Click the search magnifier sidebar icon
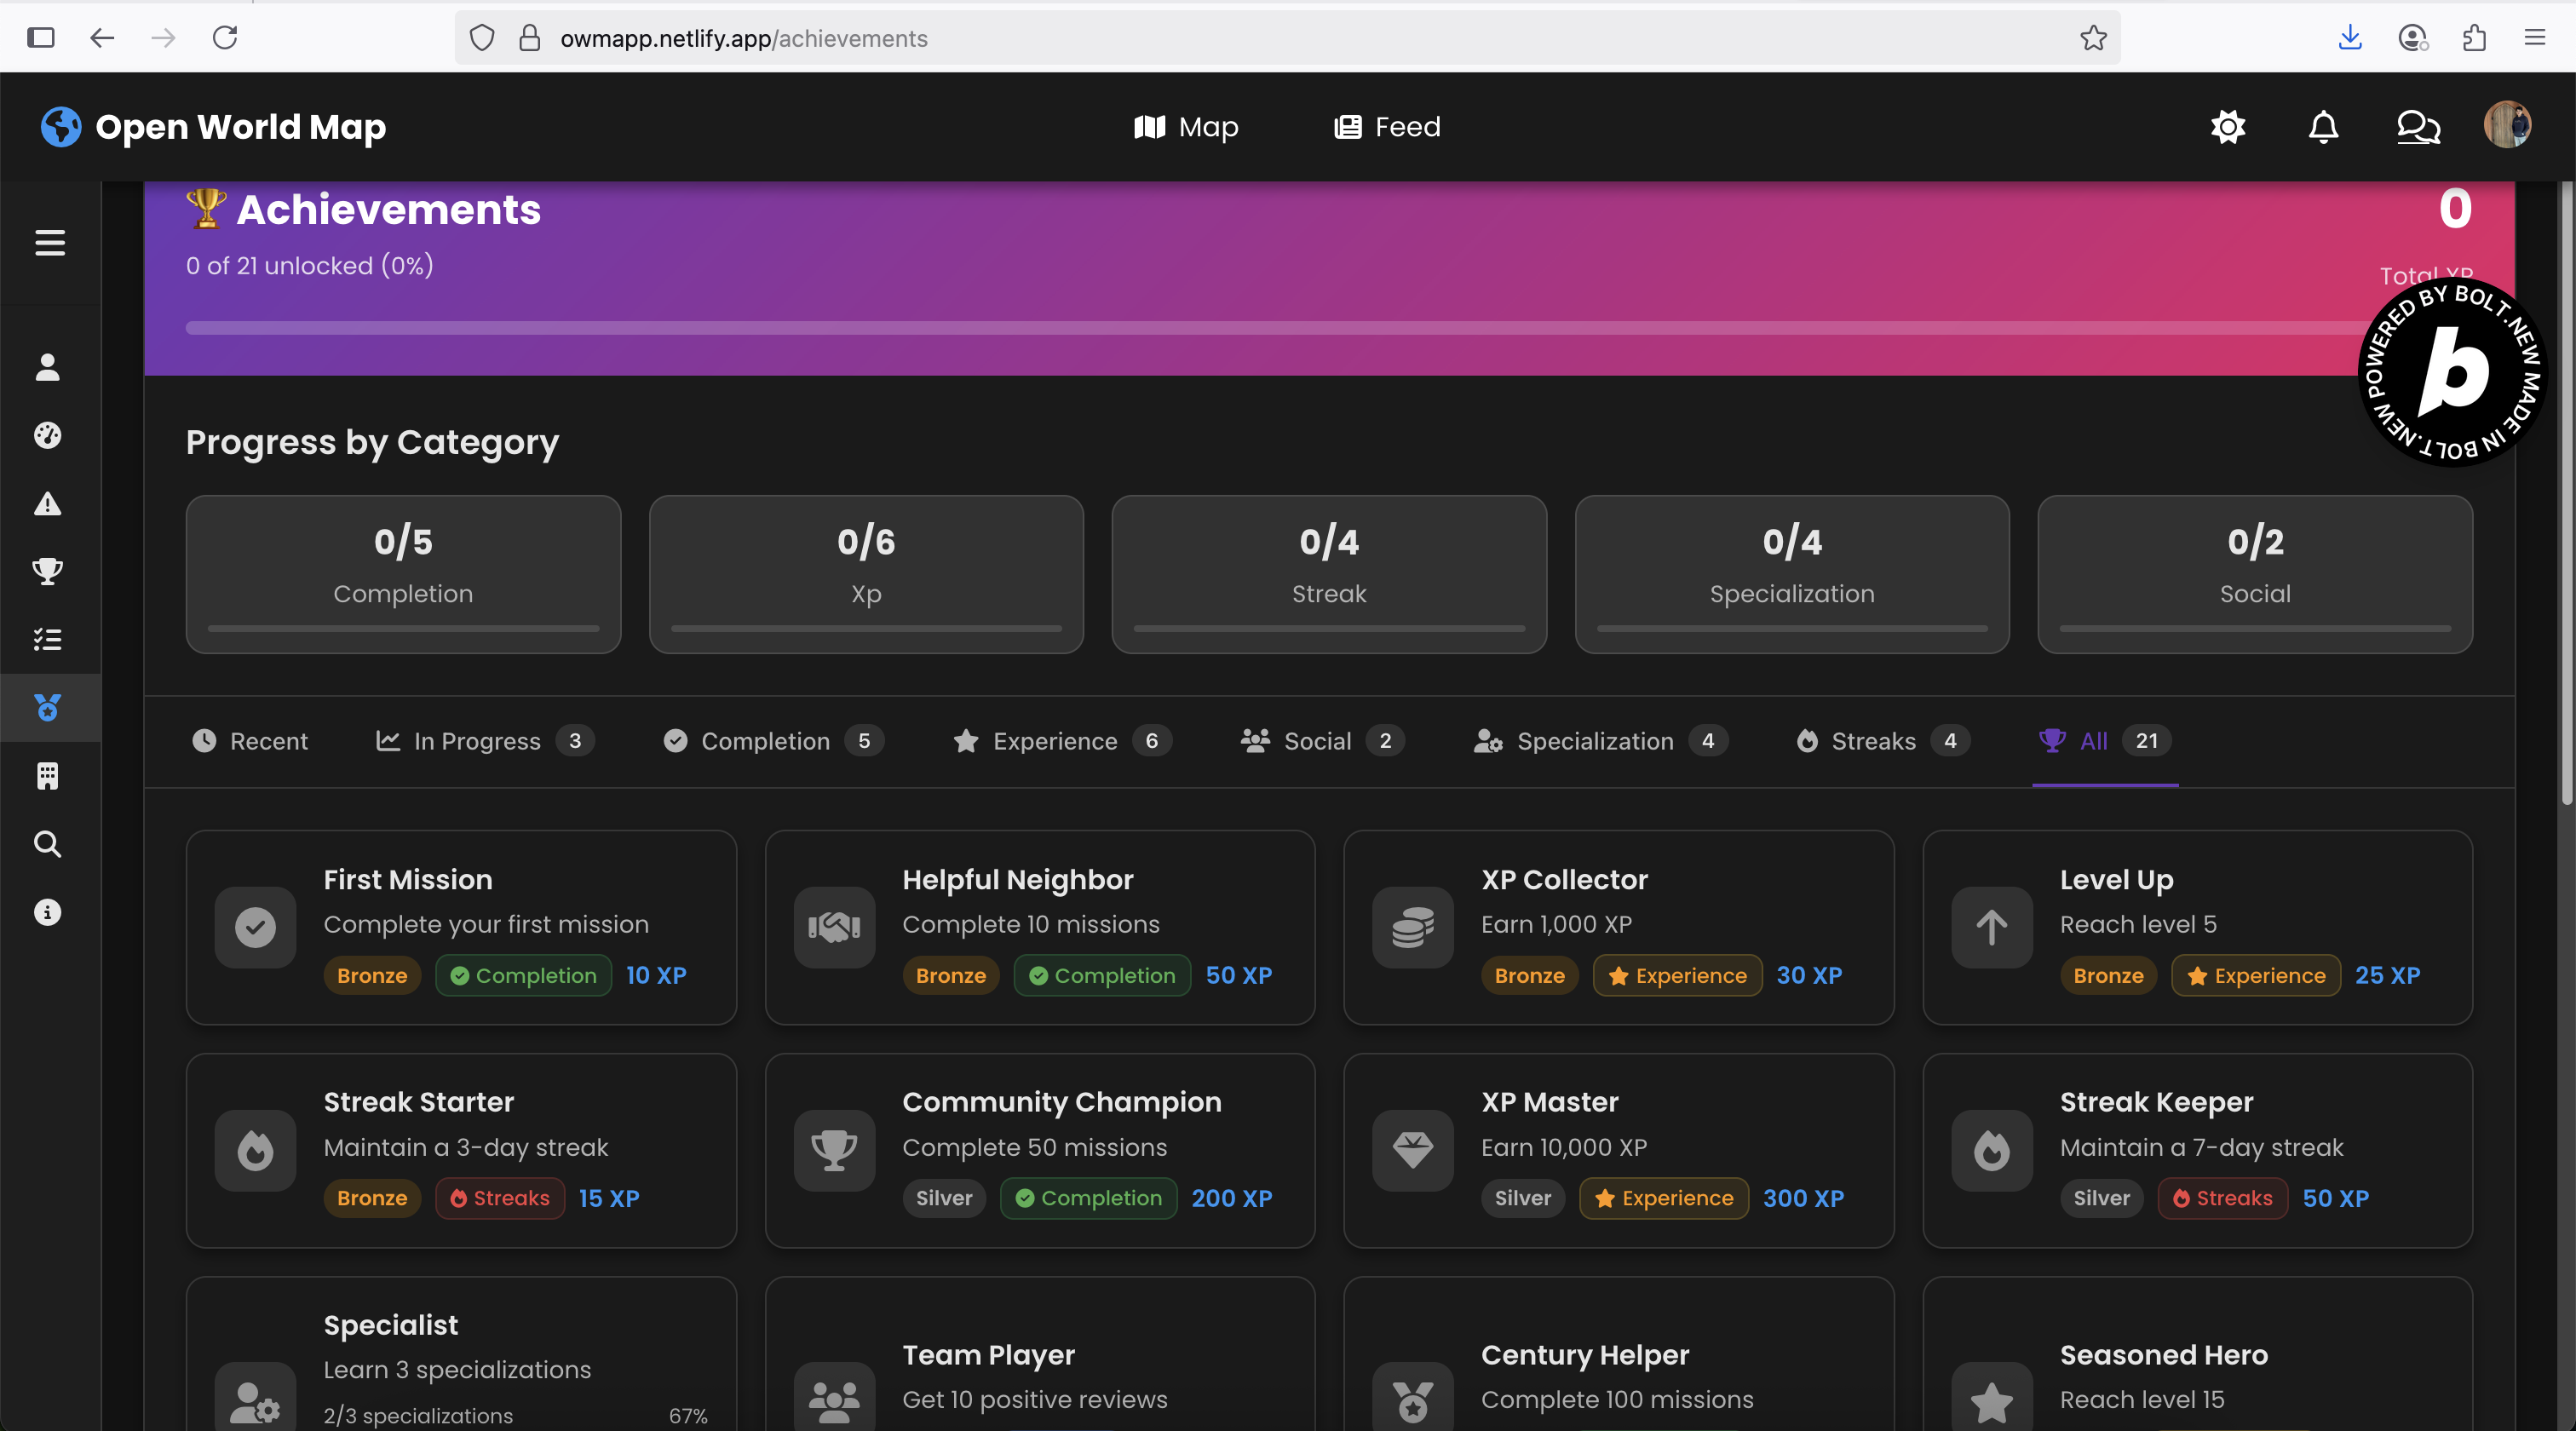2576x1431 pixels. pyautogui.click(x=48, y=844)
